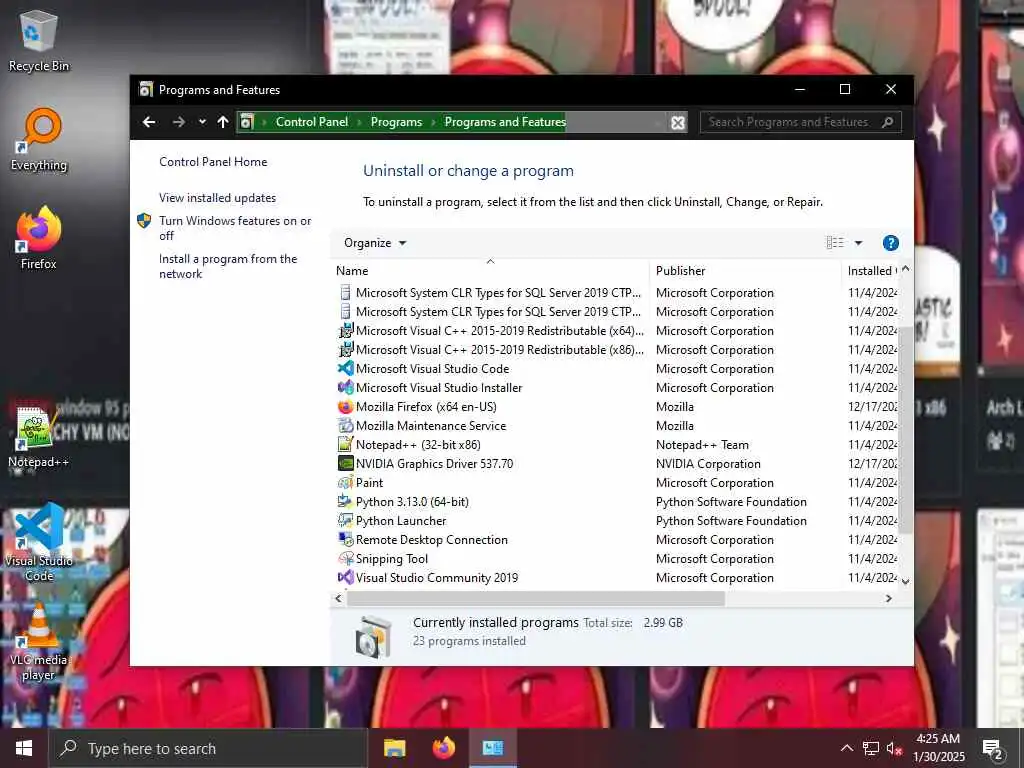
Task: Click the NVIDIA Graphics Driver 537.70 icon
Action: coord(345,464)
